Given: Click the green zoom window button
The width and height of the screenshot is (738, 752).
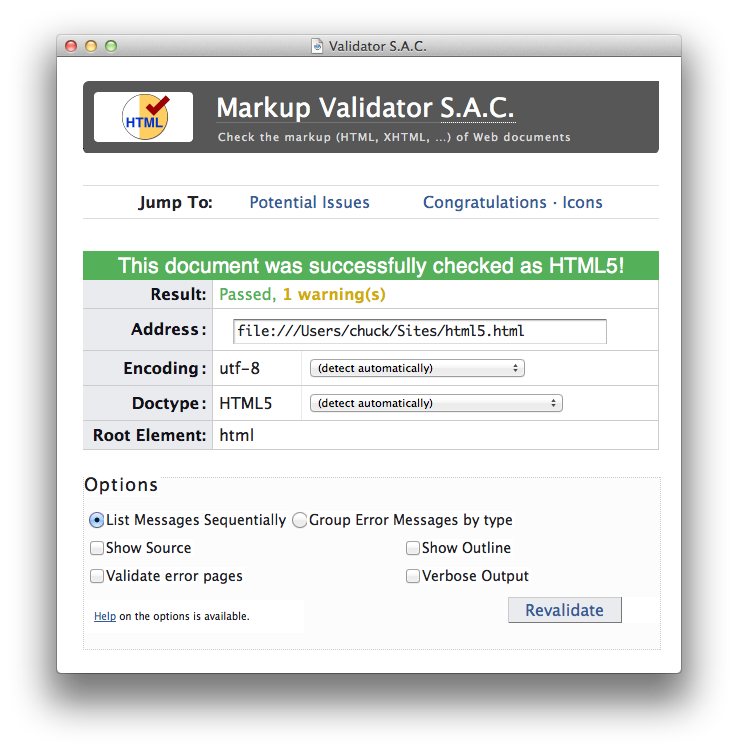Looking at the screenshot, I should click(x=111, y=46).
